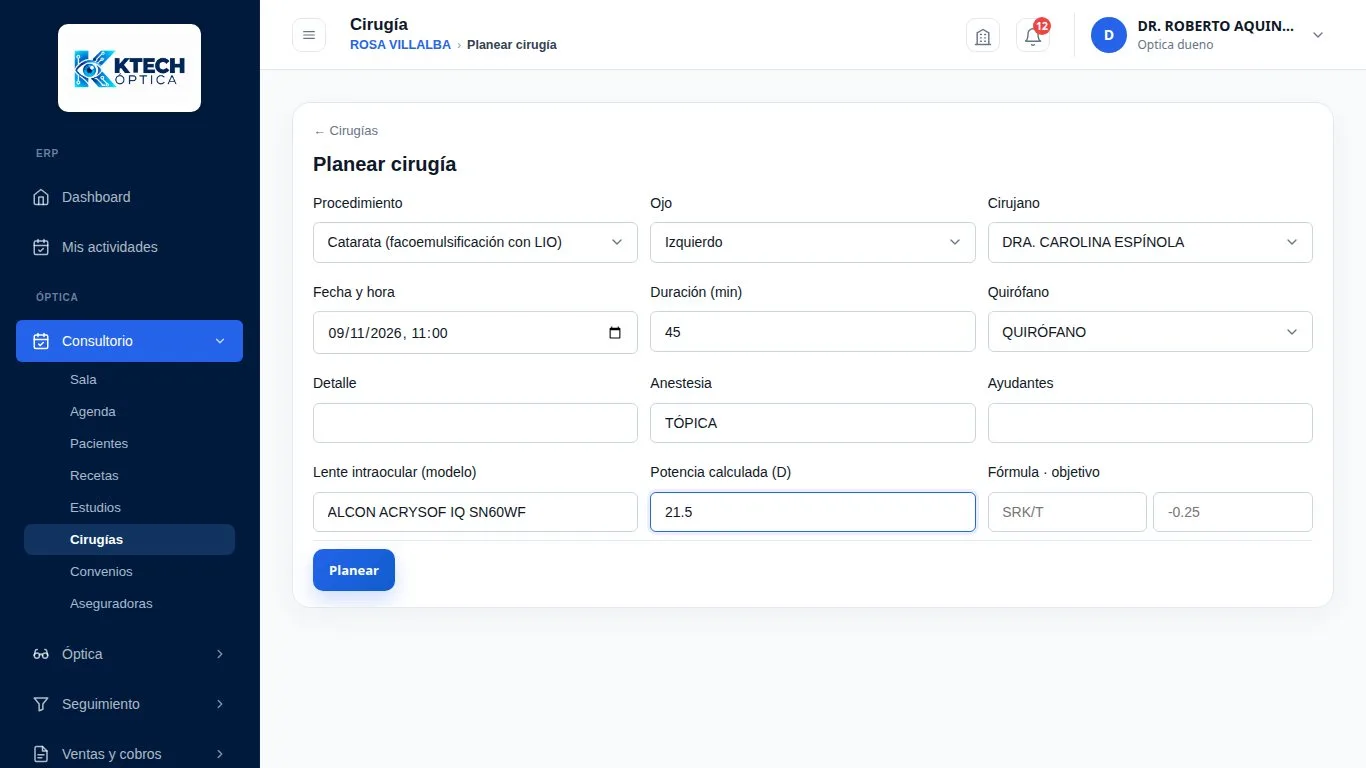Open the Quirófano dropdown
Viewport: 1366px width, 768px height.
pos(1150,332)
